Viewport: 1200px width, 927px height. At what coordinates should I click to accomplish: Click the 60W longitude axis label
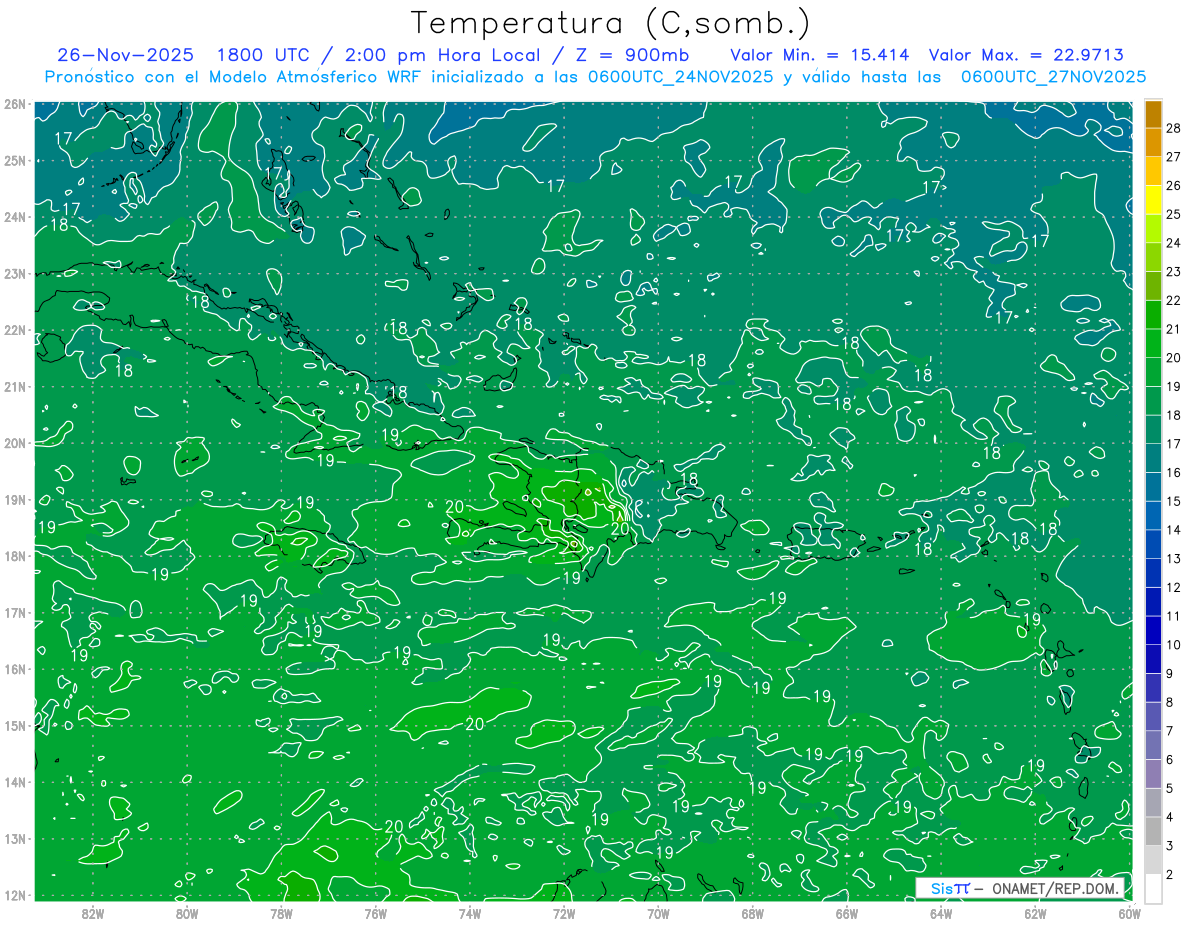[1128, 912]
